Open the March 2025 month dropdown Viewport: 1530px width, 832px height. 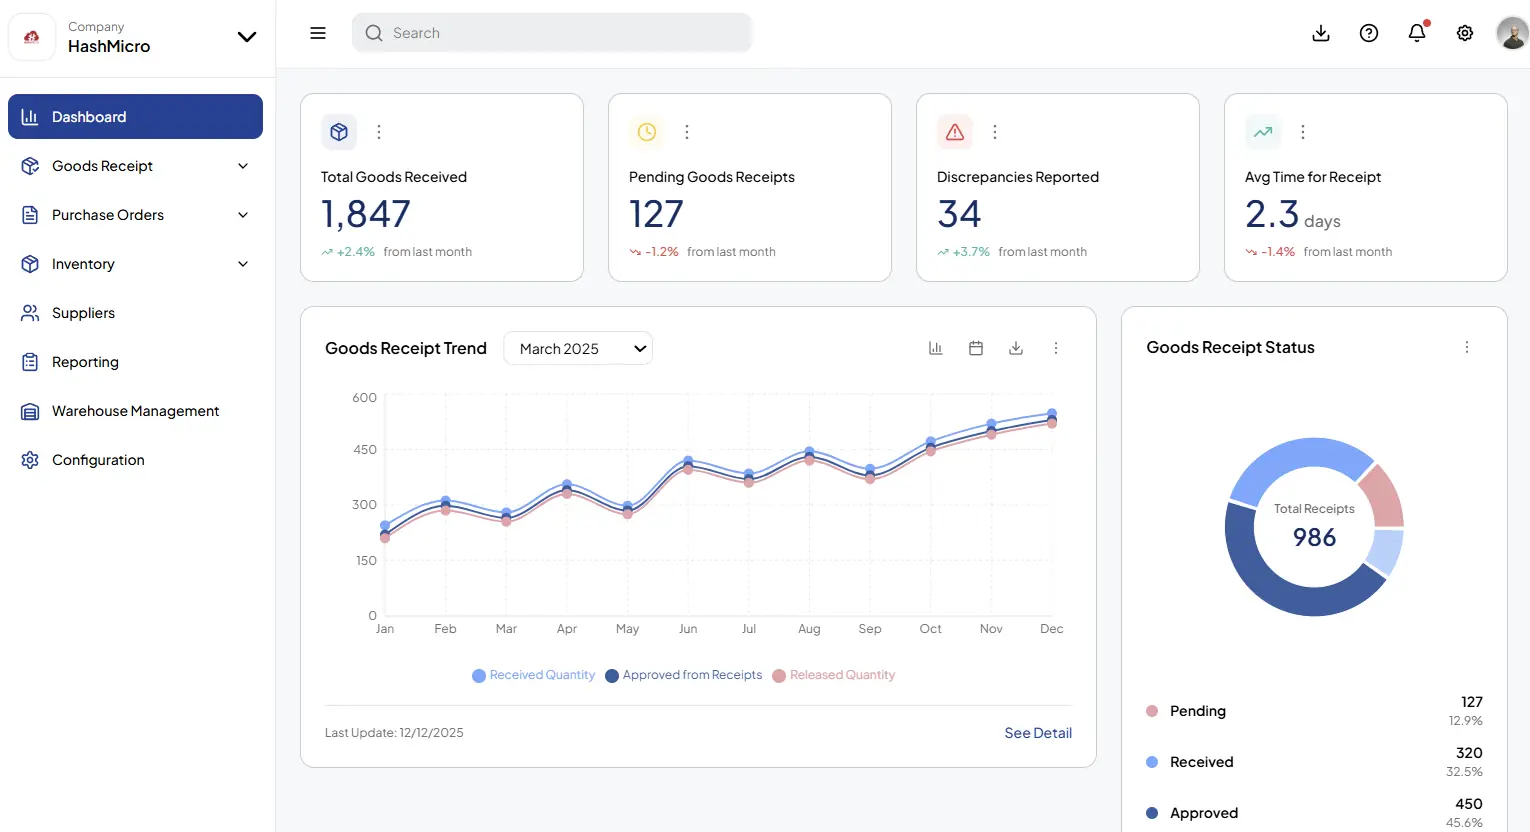click(578, 348)
